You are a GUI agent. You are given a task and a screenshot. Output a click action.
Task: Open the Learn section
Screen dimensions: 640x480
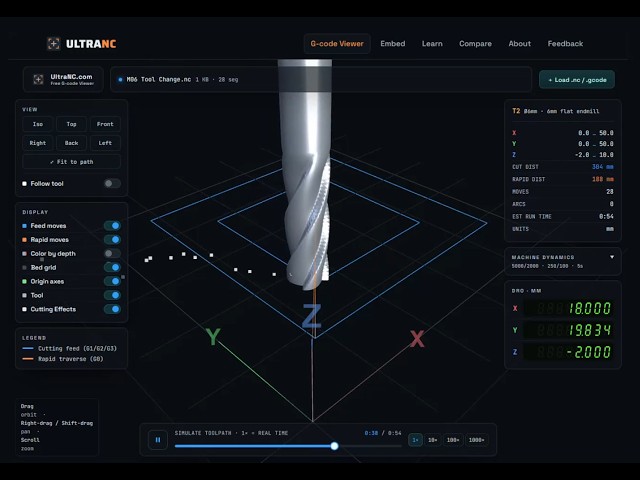432,44
